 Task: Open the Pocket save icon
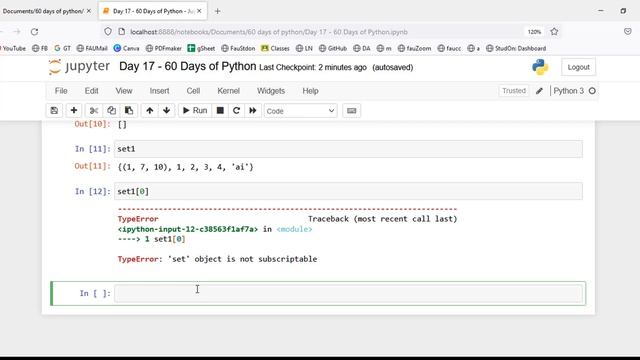tap(628, 31)
